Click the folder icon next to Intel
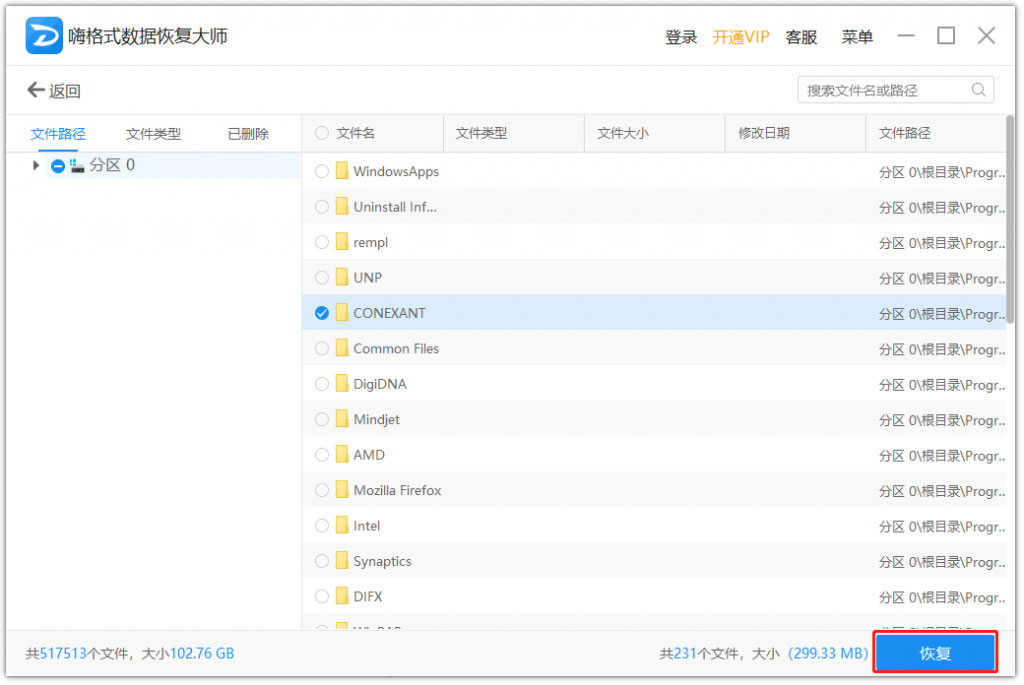Viewport: 1024px width, 685px height. 340,525
